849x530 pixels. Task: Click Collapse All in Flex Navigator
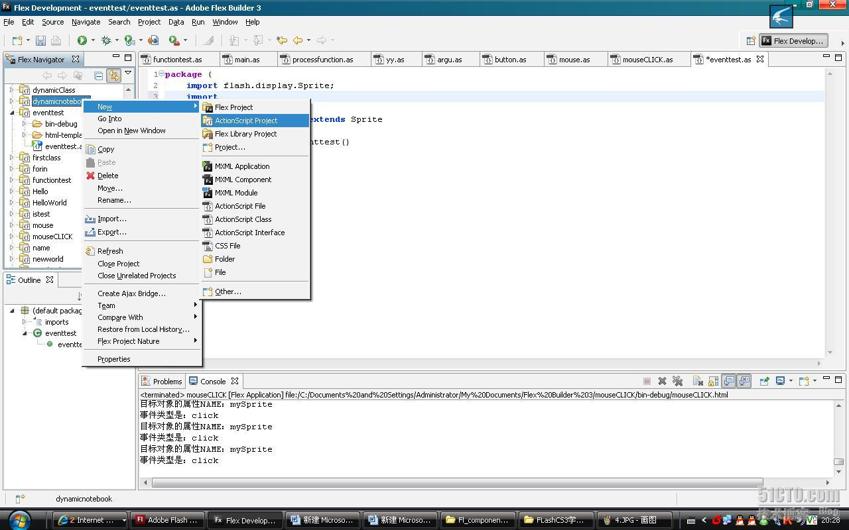(99, 75)
